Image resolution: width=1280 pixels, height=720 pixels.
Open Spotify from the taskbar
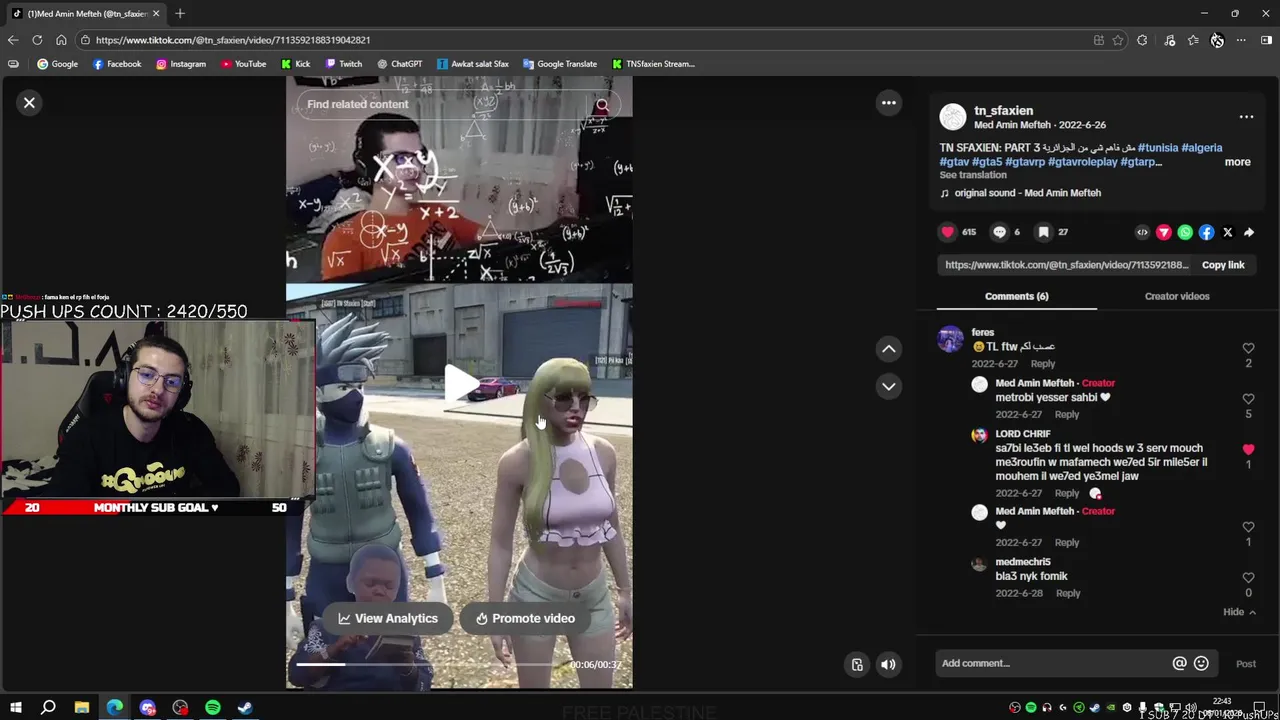point(213,708)
